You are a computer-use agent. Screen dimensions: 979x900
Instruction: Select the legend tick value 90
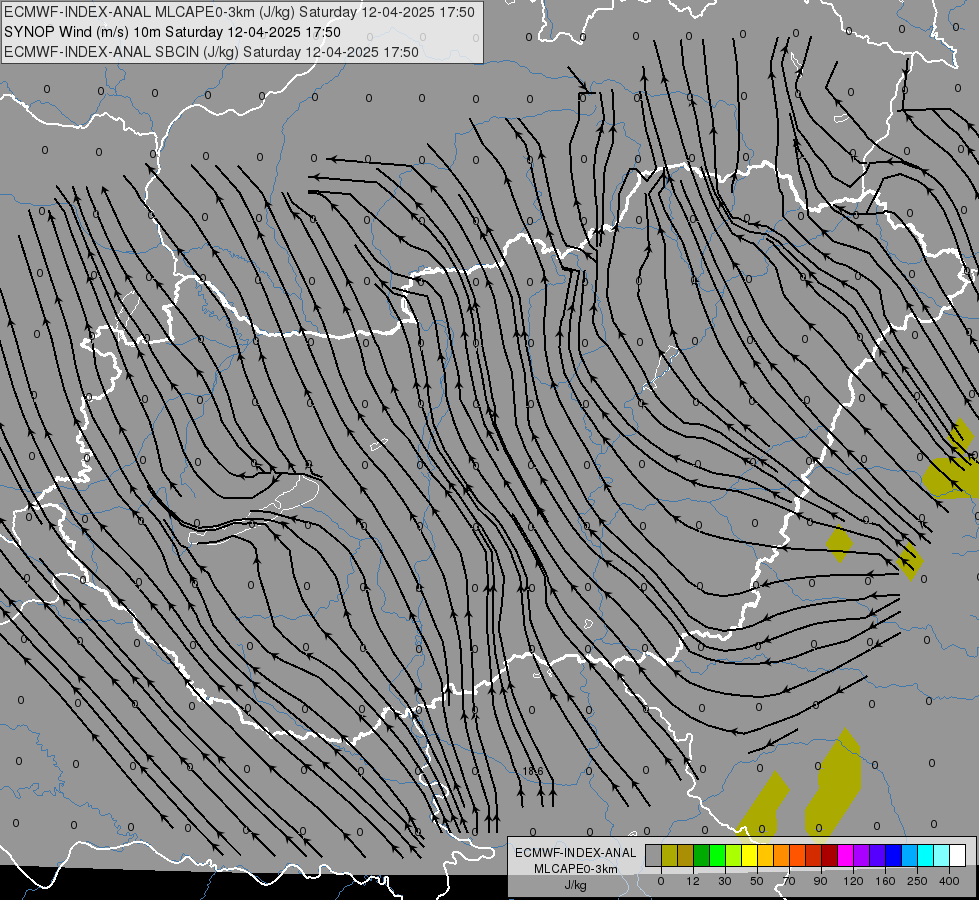(821, 881)
